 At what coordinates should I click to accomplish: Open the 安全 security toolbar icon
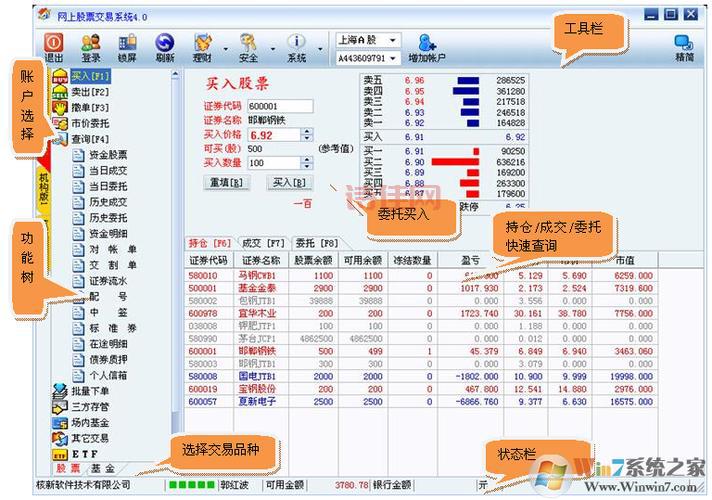tap(248, 47)
